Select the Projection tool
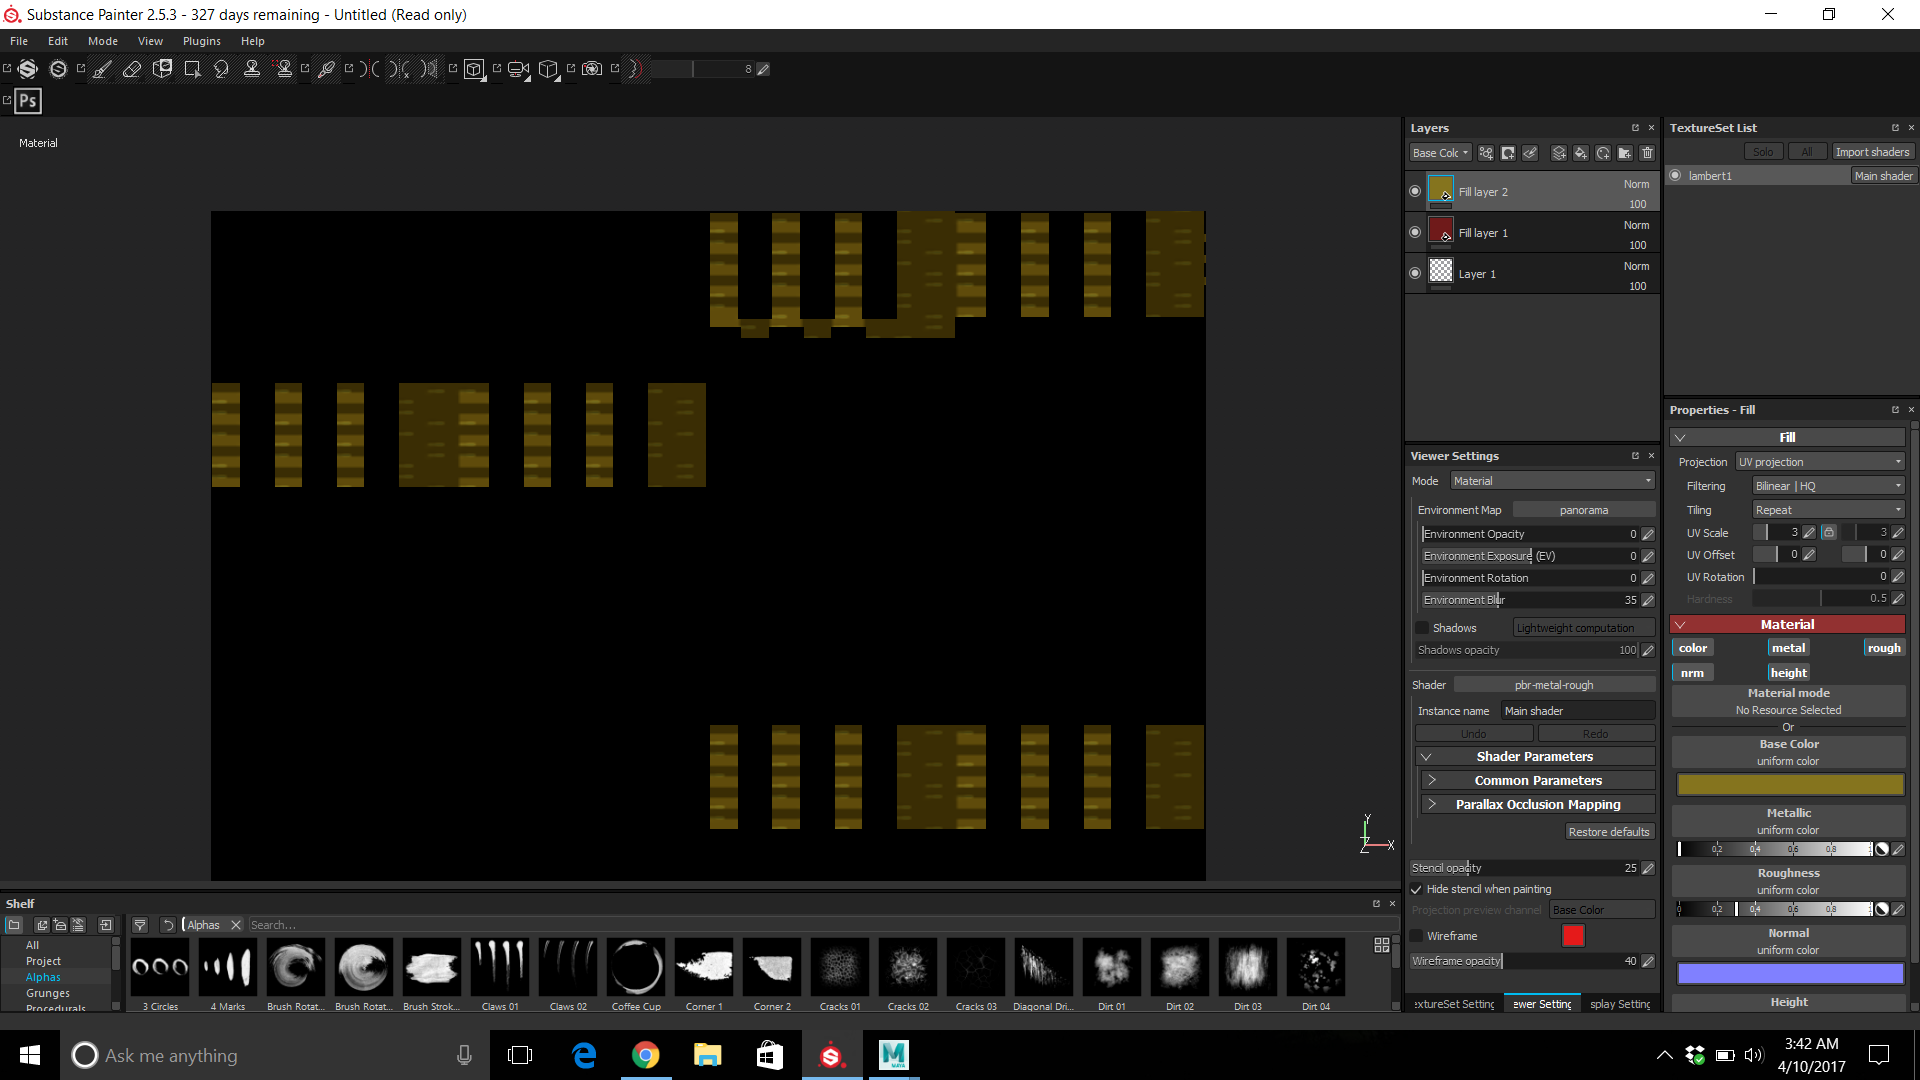Image resolution: width=1920 pixels, height=1080 pixels. (162, 69)
